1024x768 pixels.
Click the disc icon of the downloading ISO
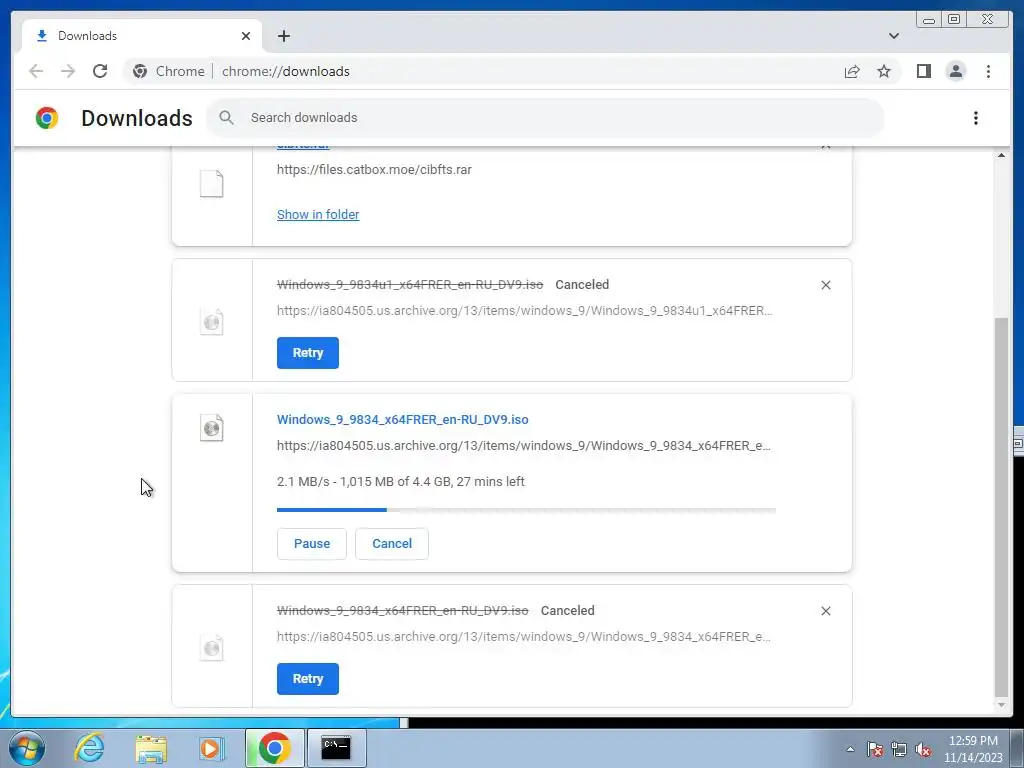[212, 428]
